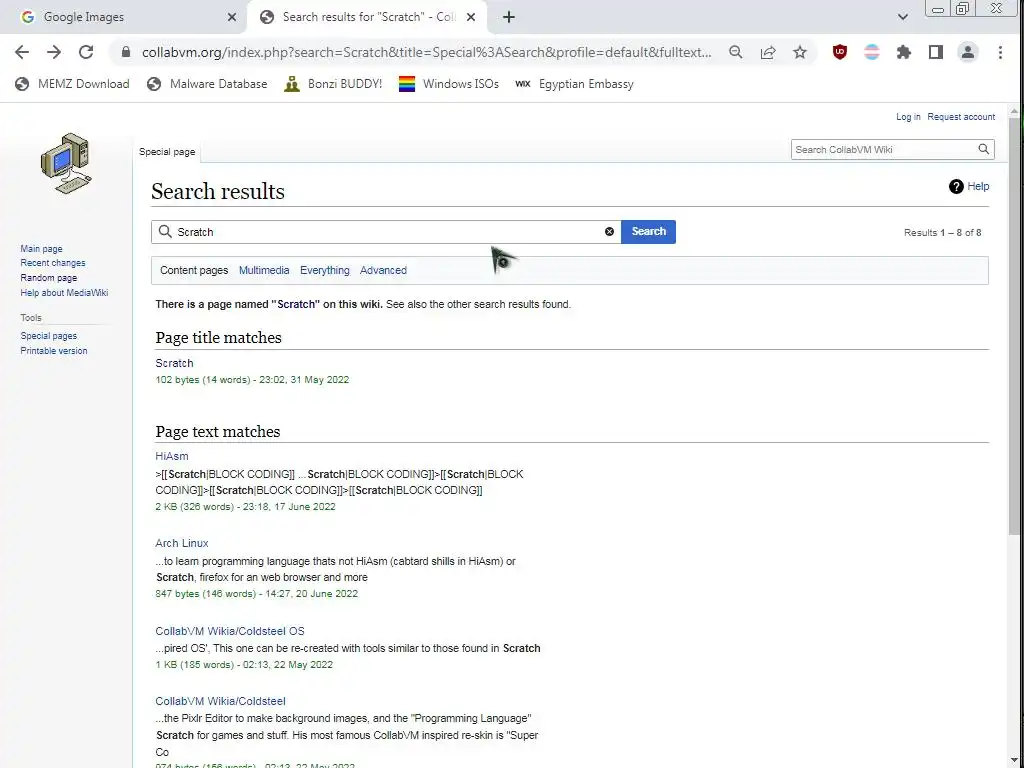Click the blue Search button
Image resolution: width=1024 pixels, height=768 pixels.
pyautogui.click(x=648, y=232)
